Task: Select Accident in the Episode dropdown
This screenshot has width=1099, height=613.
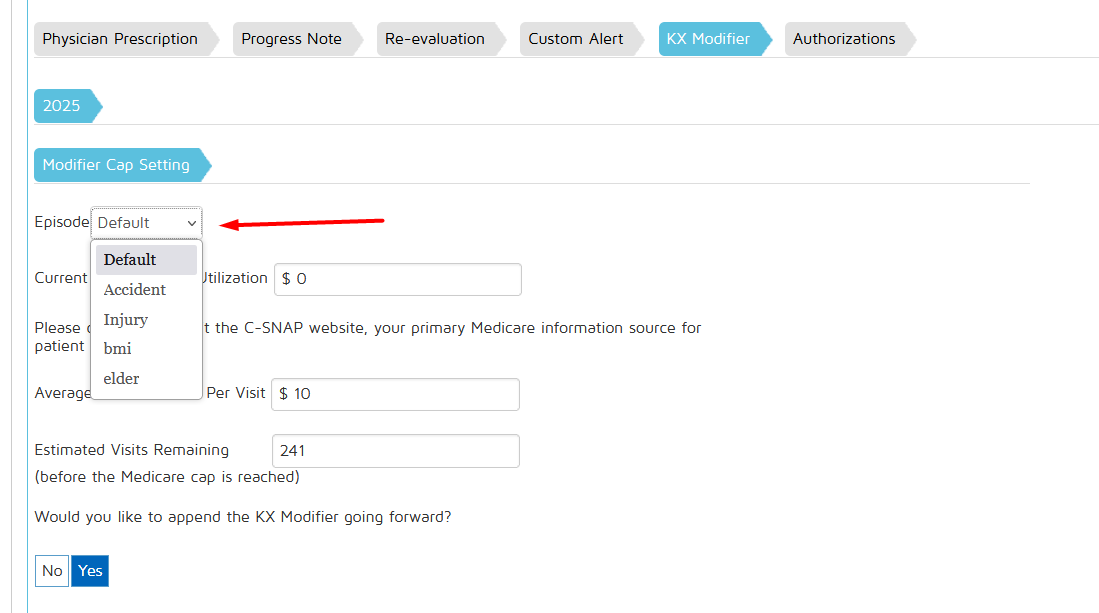Action: point(135,290)
